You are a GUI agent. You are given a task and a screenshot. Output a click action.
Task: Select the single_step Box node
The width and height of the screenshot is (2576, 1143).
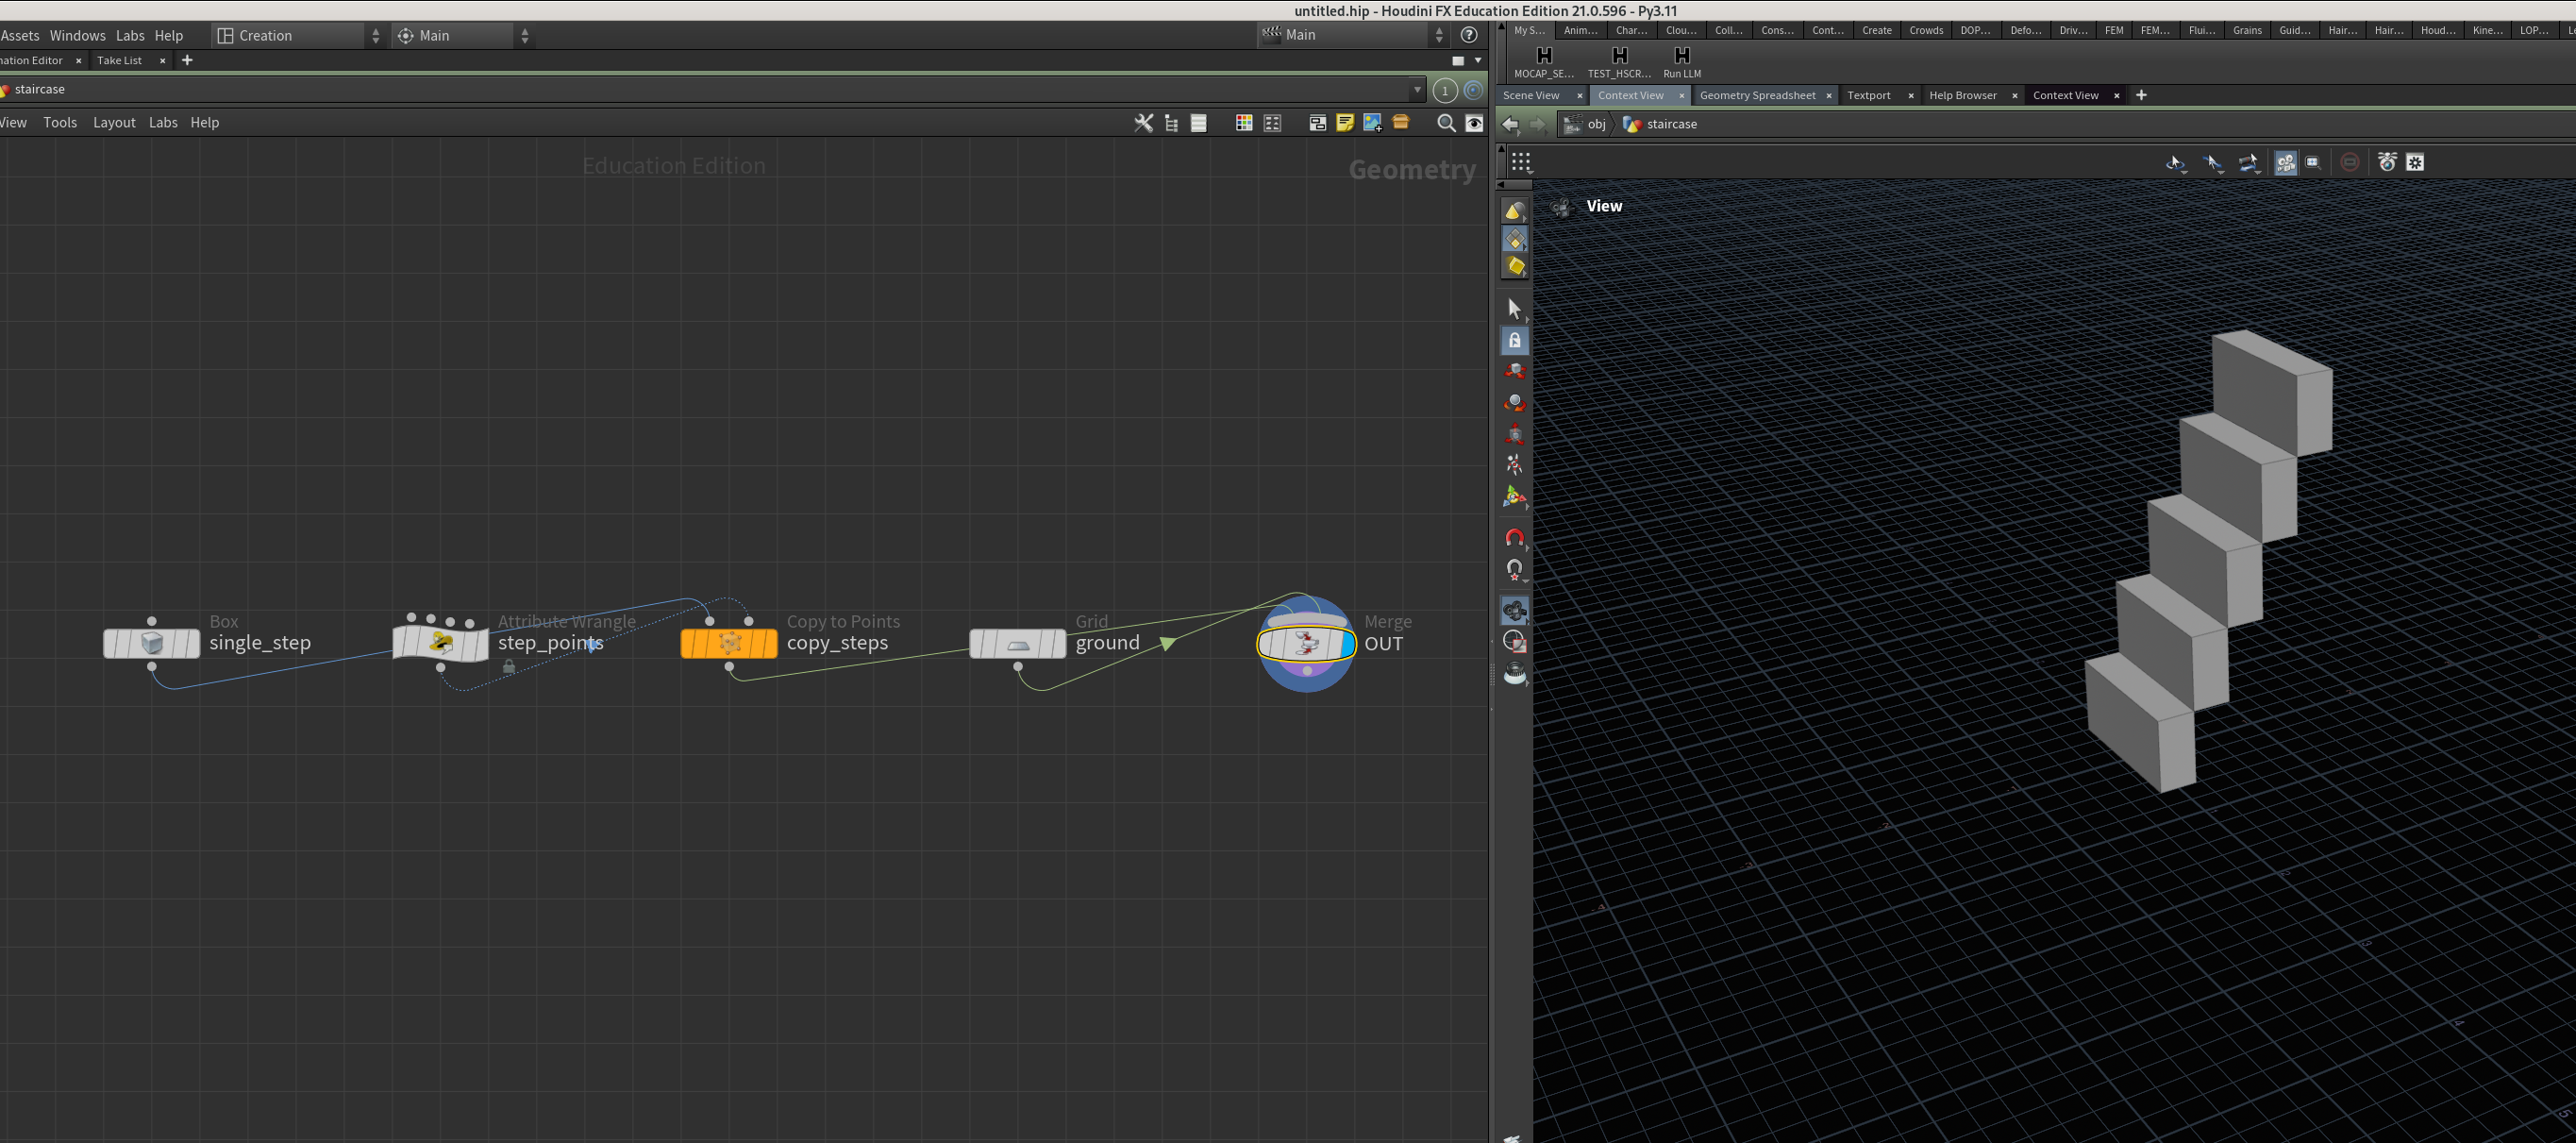pos(152,643)
